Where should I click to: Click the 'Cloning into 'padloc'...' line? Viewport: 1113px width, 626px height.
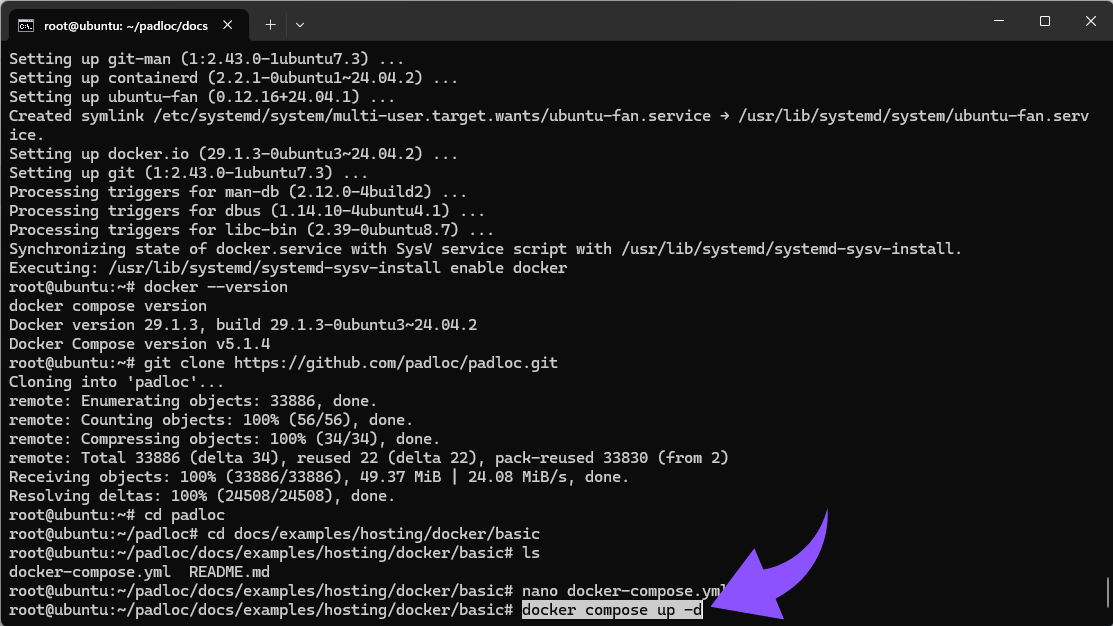point(116,382)
